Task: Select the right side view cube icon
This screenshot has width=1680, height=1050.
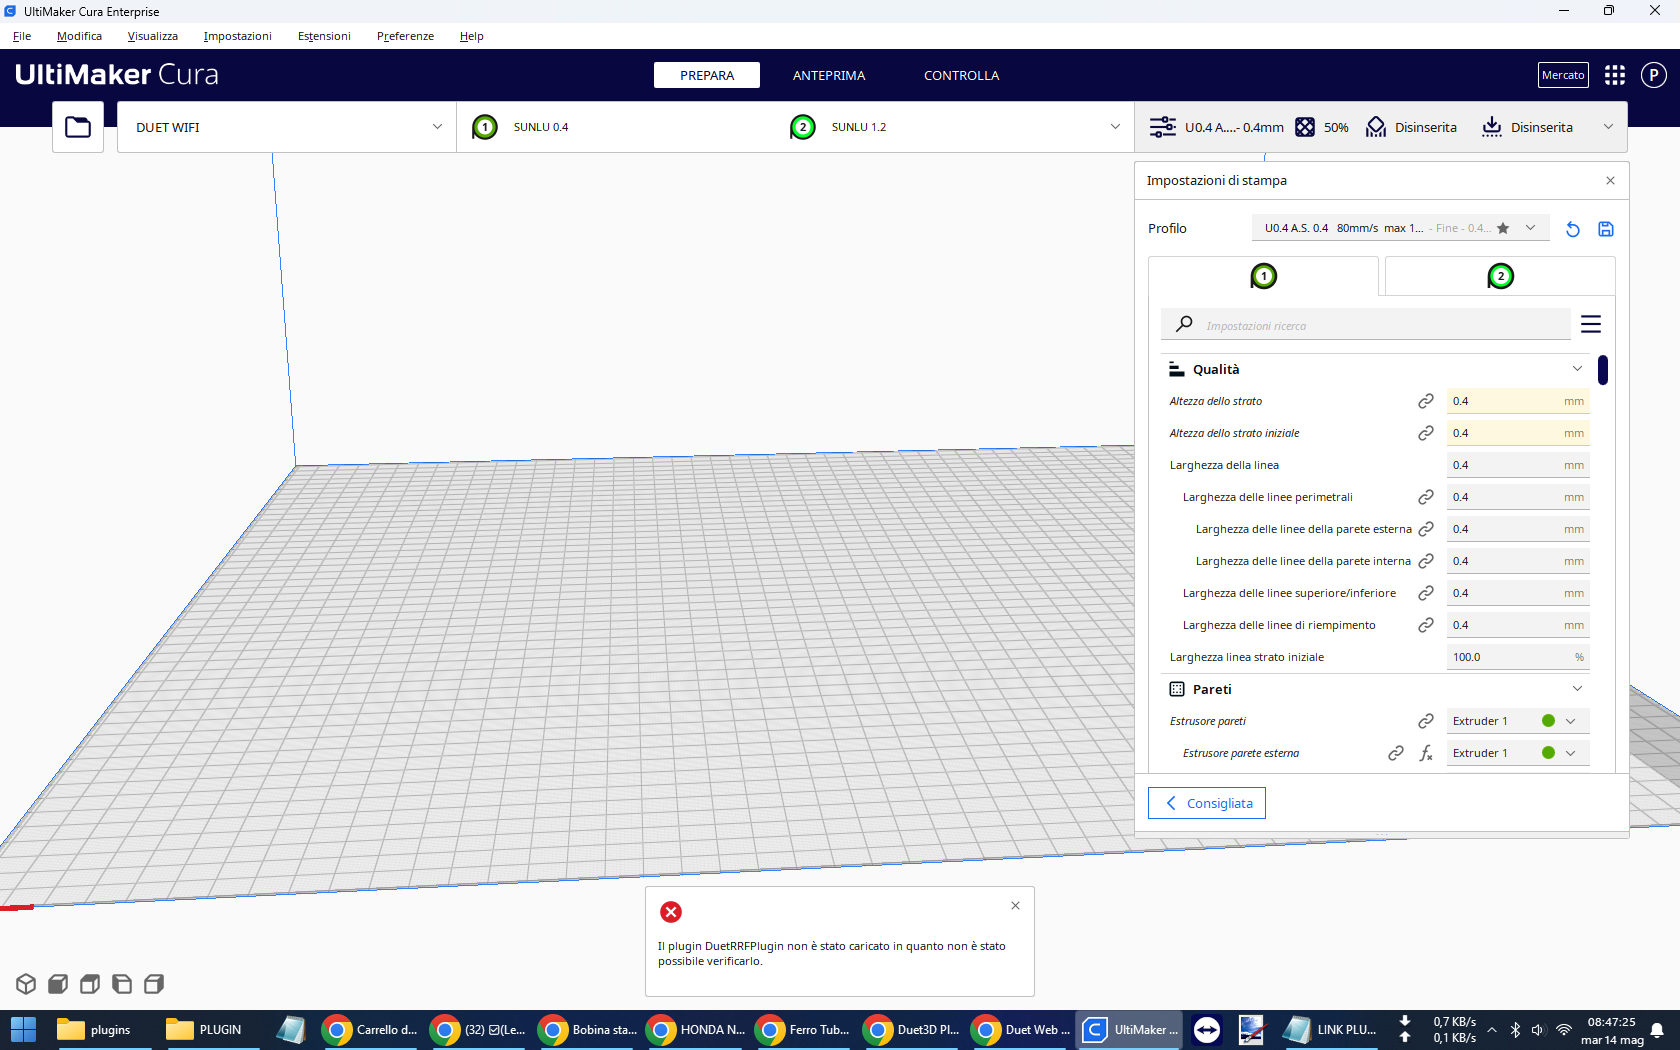Action: [x=154, y=984]
